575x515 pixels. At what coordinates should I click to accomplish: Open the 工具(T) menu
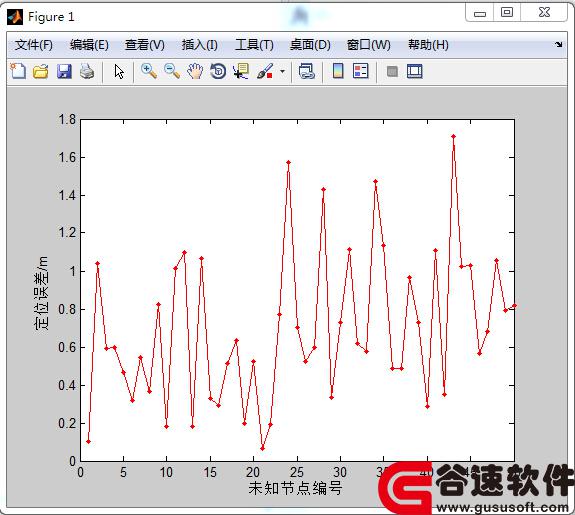point(254,45)
